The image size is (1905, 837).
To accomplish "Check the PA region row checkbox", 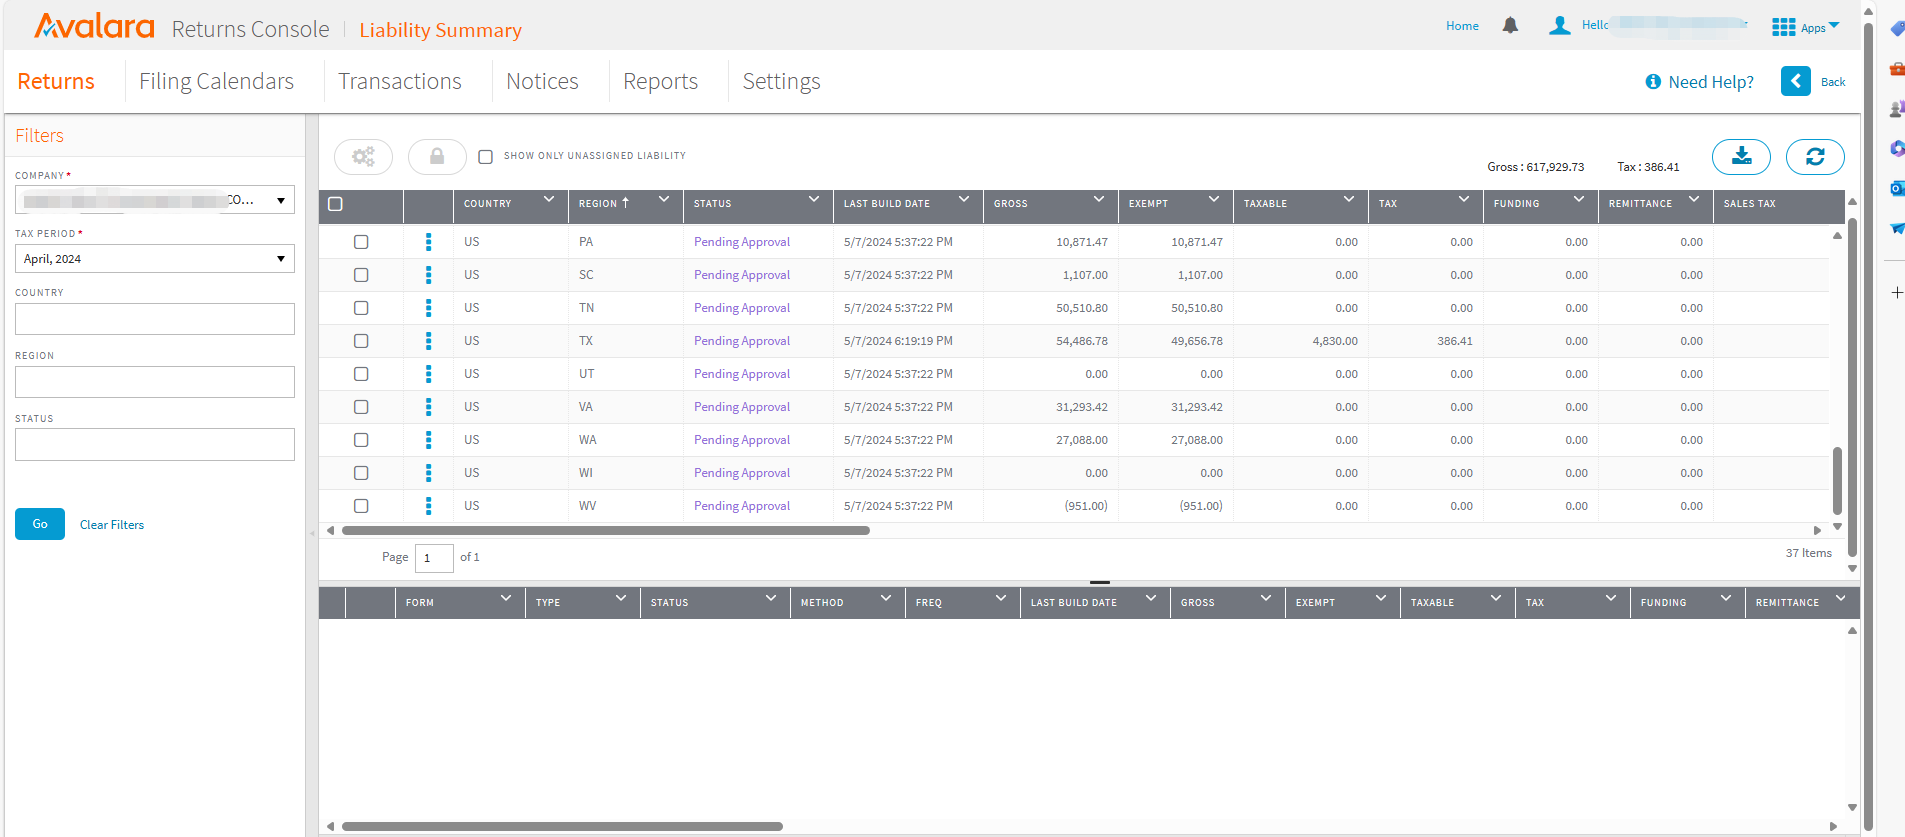I will [x=361, y=242].
